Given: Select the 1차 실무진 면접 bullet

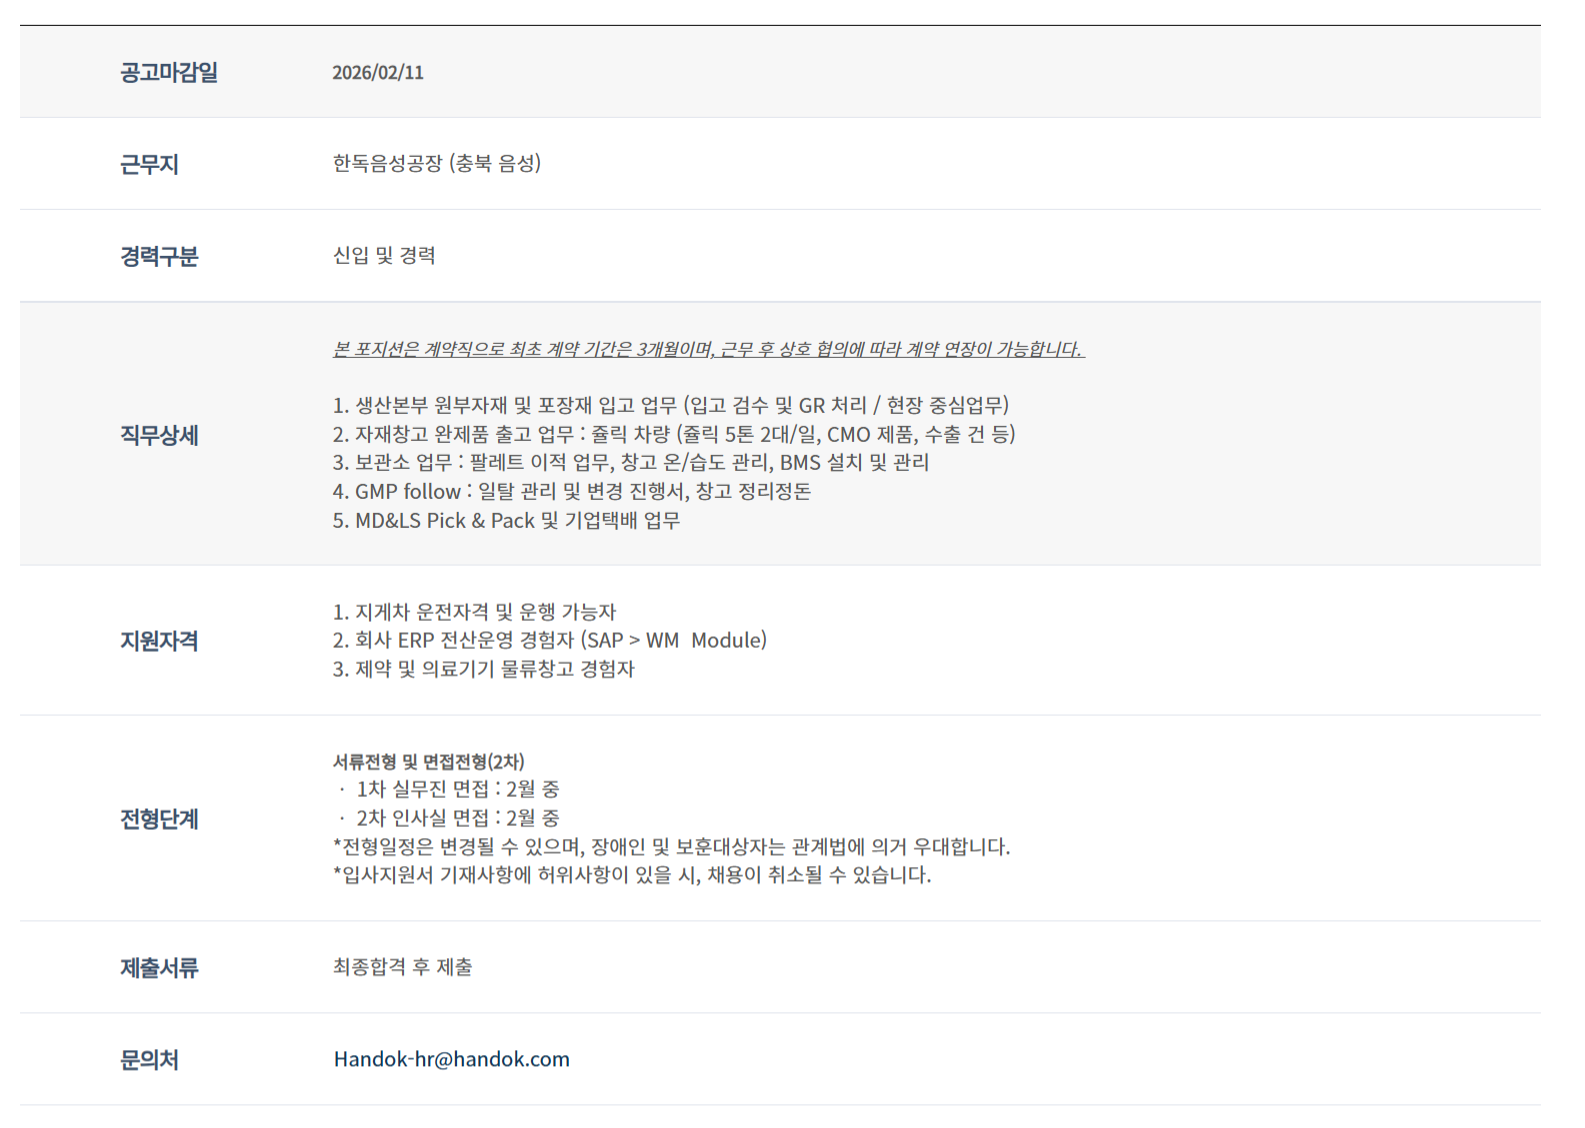Looking at the screenshot, I should [456, 789].
